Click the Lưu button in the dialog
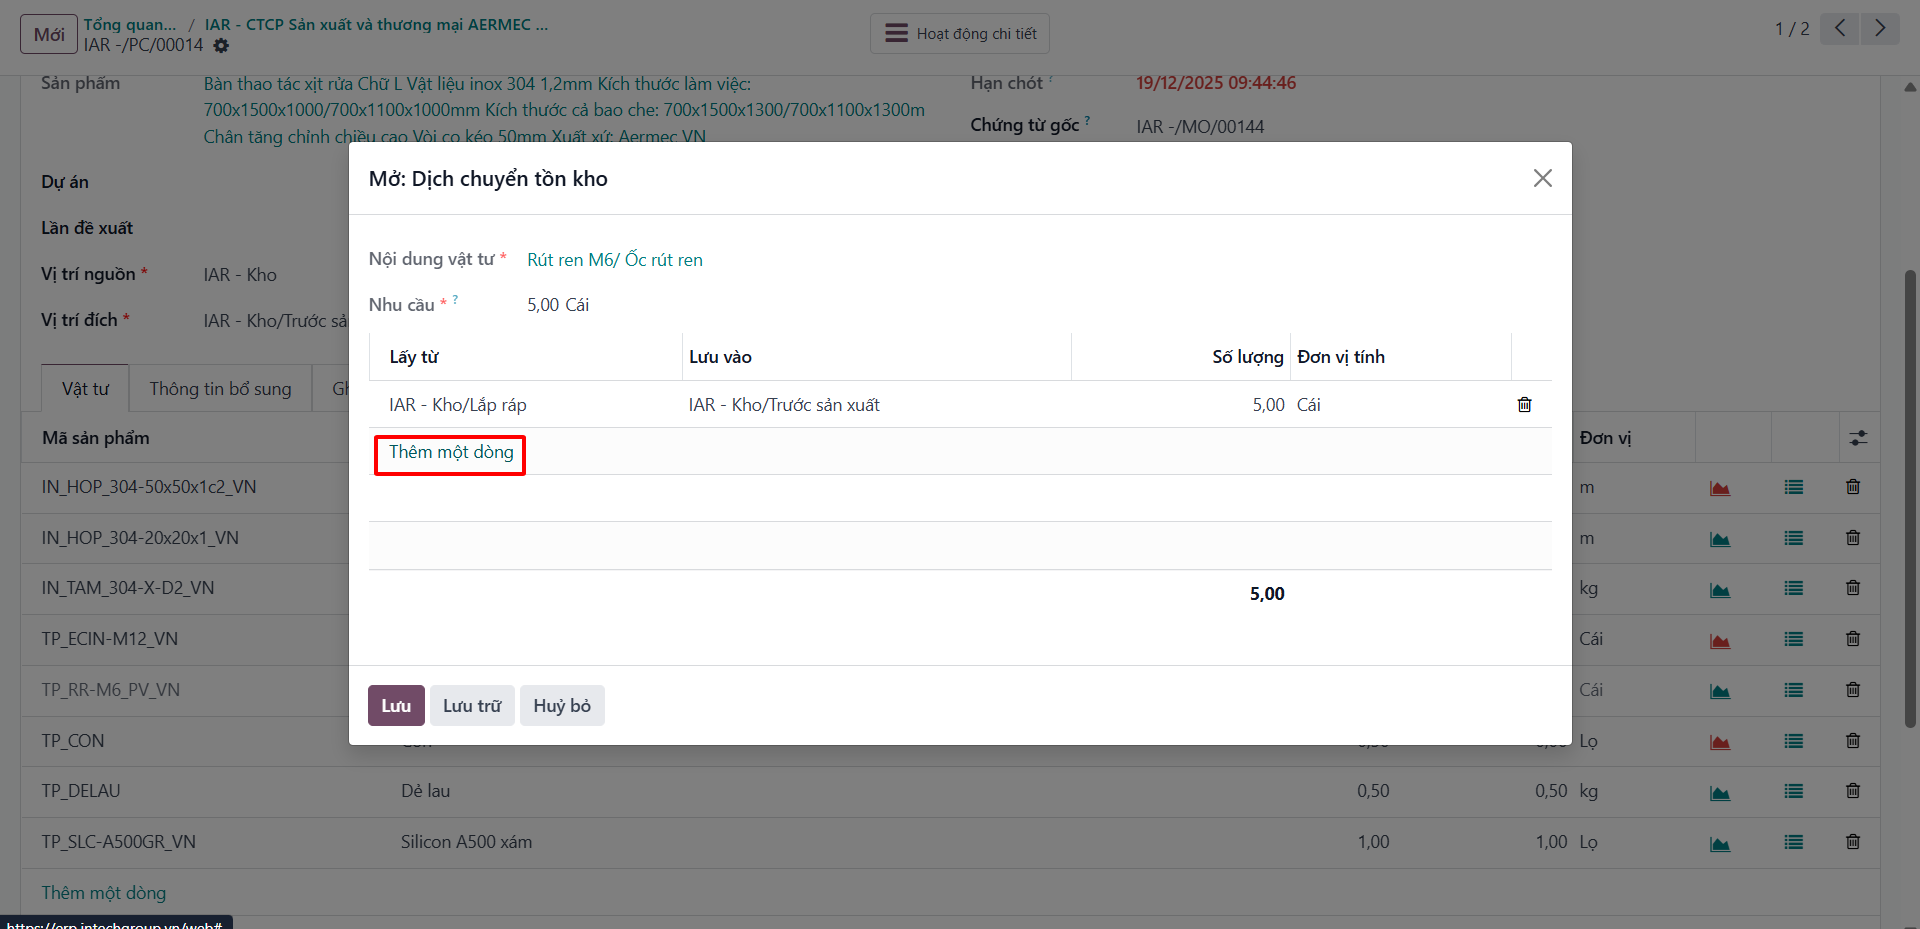The height and width of the screenshot is (929, 1920). pos(396,706)
